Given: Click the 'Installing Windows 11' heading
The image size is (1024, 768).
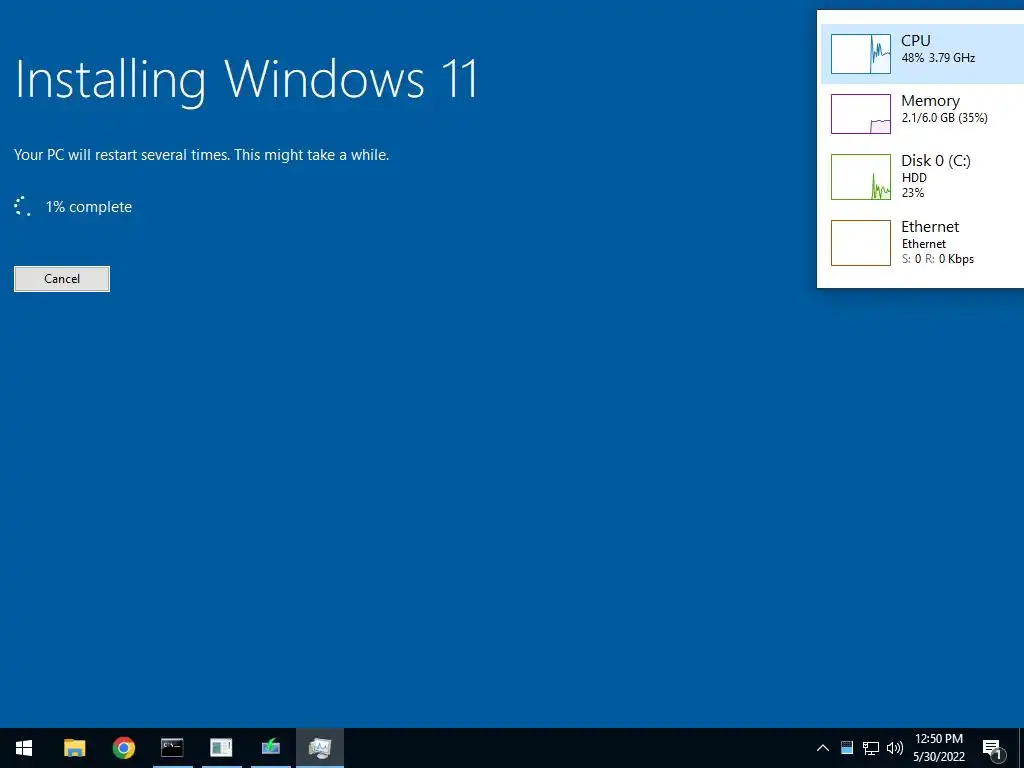Looking at the screenshot, I should (247, 81).
